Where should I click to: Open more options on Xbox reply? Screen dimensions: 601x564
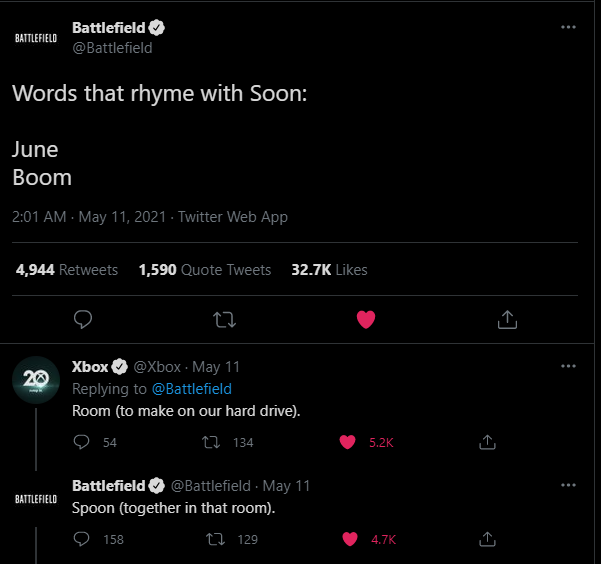coord(568,366)
